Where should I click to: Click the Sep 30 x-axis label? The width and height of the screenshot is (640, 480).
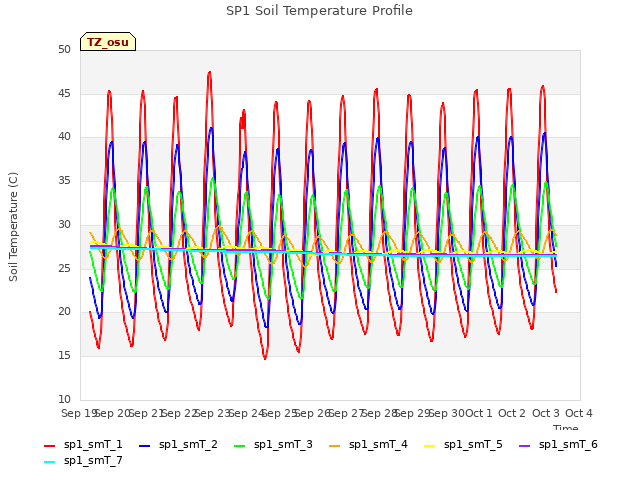[446, 413]
